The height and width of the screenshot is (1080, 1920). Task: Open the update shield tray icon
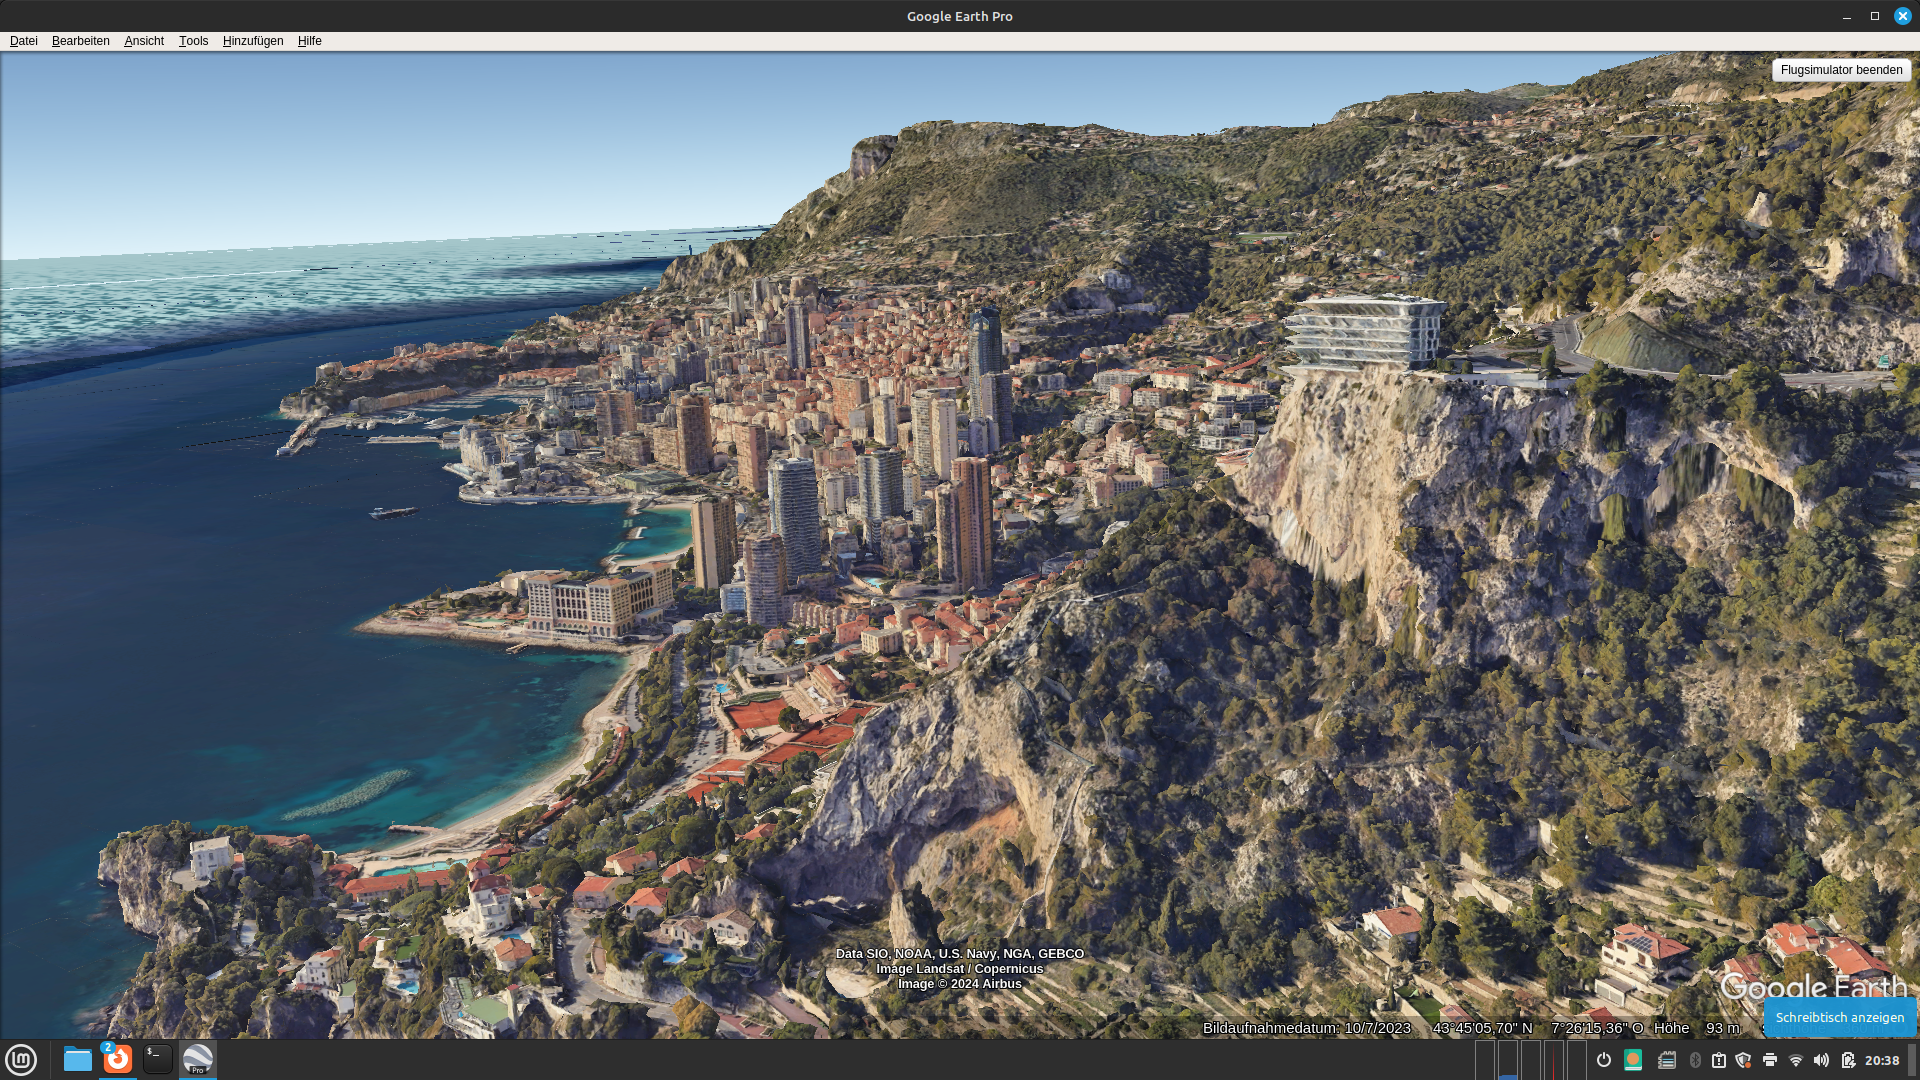coord(1744,1060)
